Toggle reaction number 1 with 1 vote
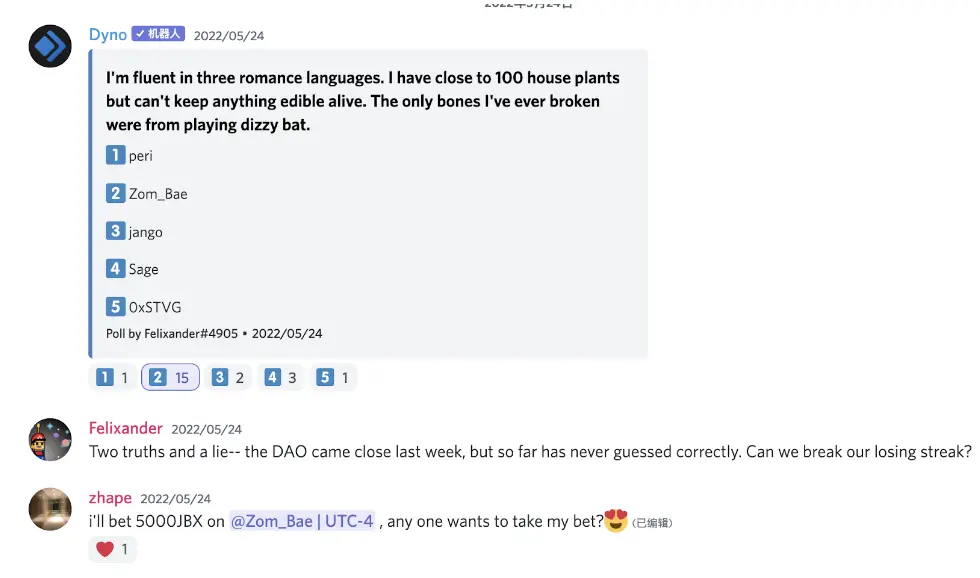Viewport: 980px width, 578px height. click(x=112, y=377)
